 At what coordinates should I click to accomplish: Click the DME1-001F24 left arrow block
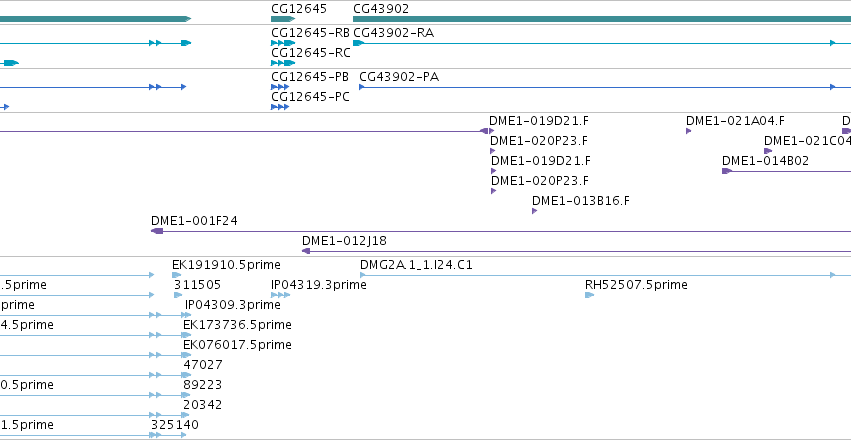coord(157,231)
